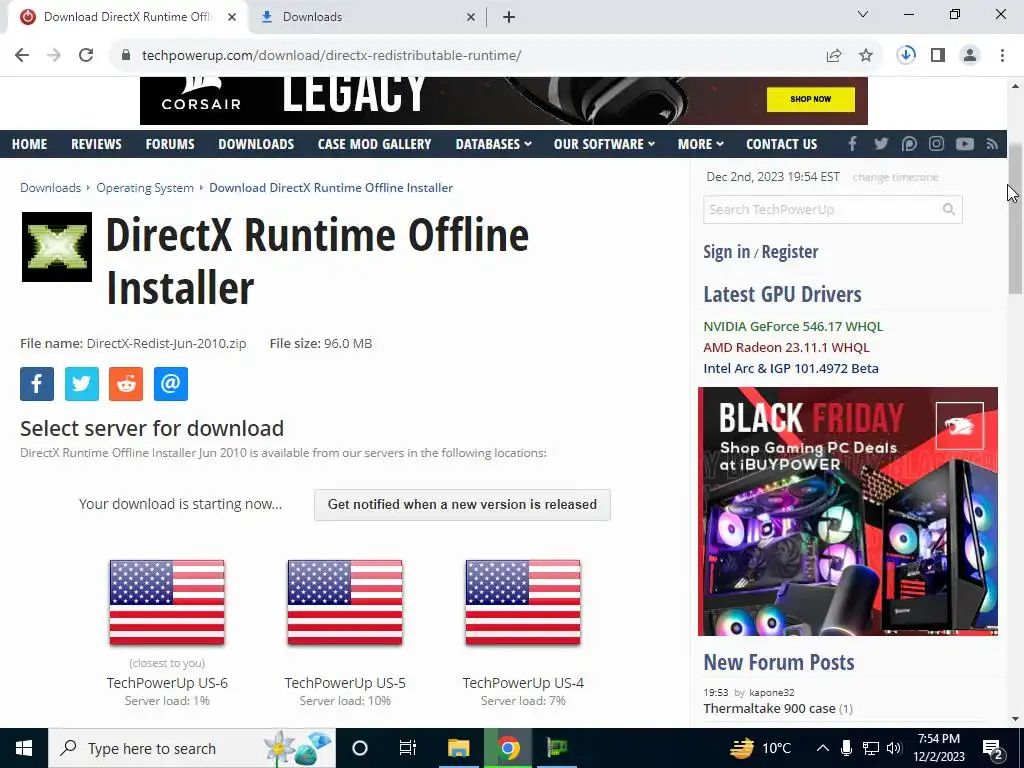Viewport: 1024px width, 768px height.
Task: Click Operating System breadcrumb link
Action: pyautogui.click(x=145, y=187)
